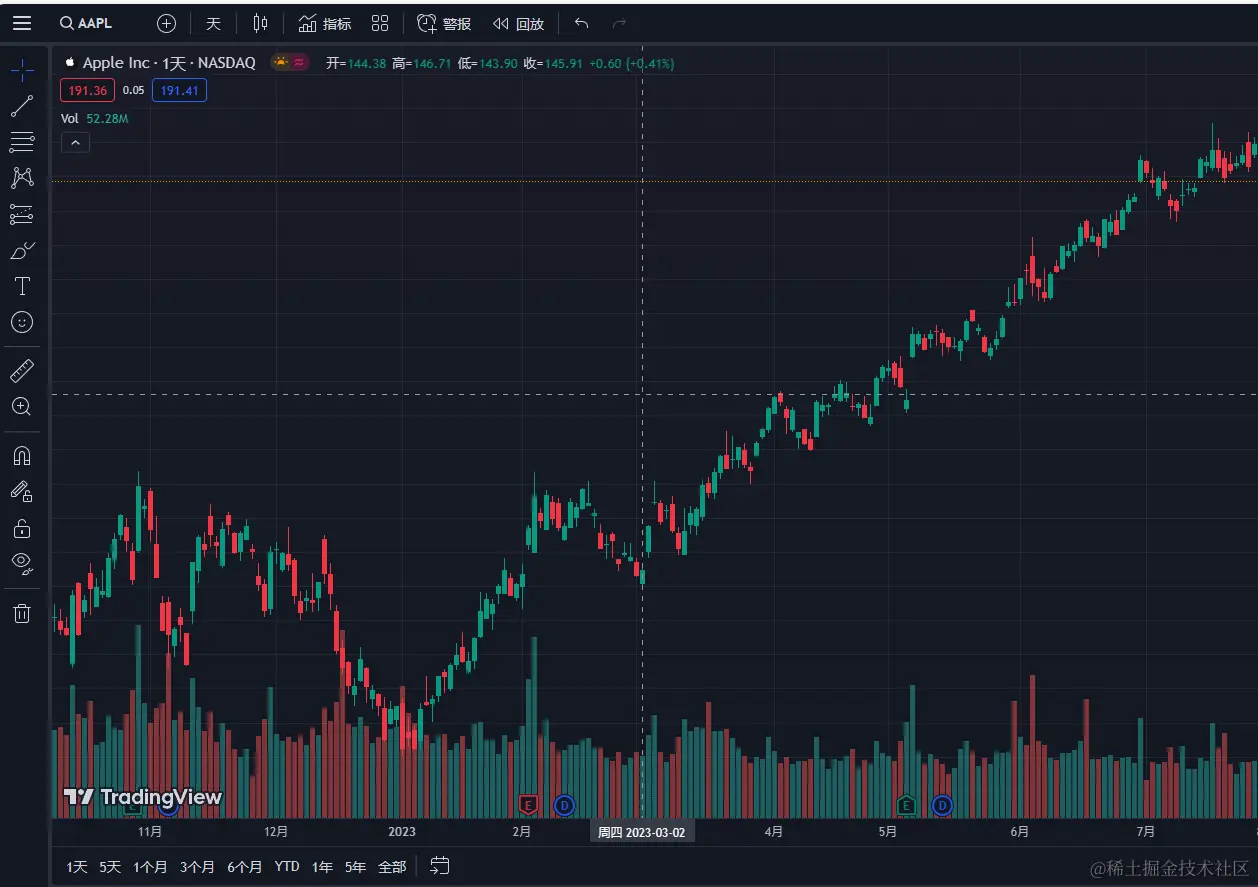Click the 2023 time axis label

(x=402, y=832)
